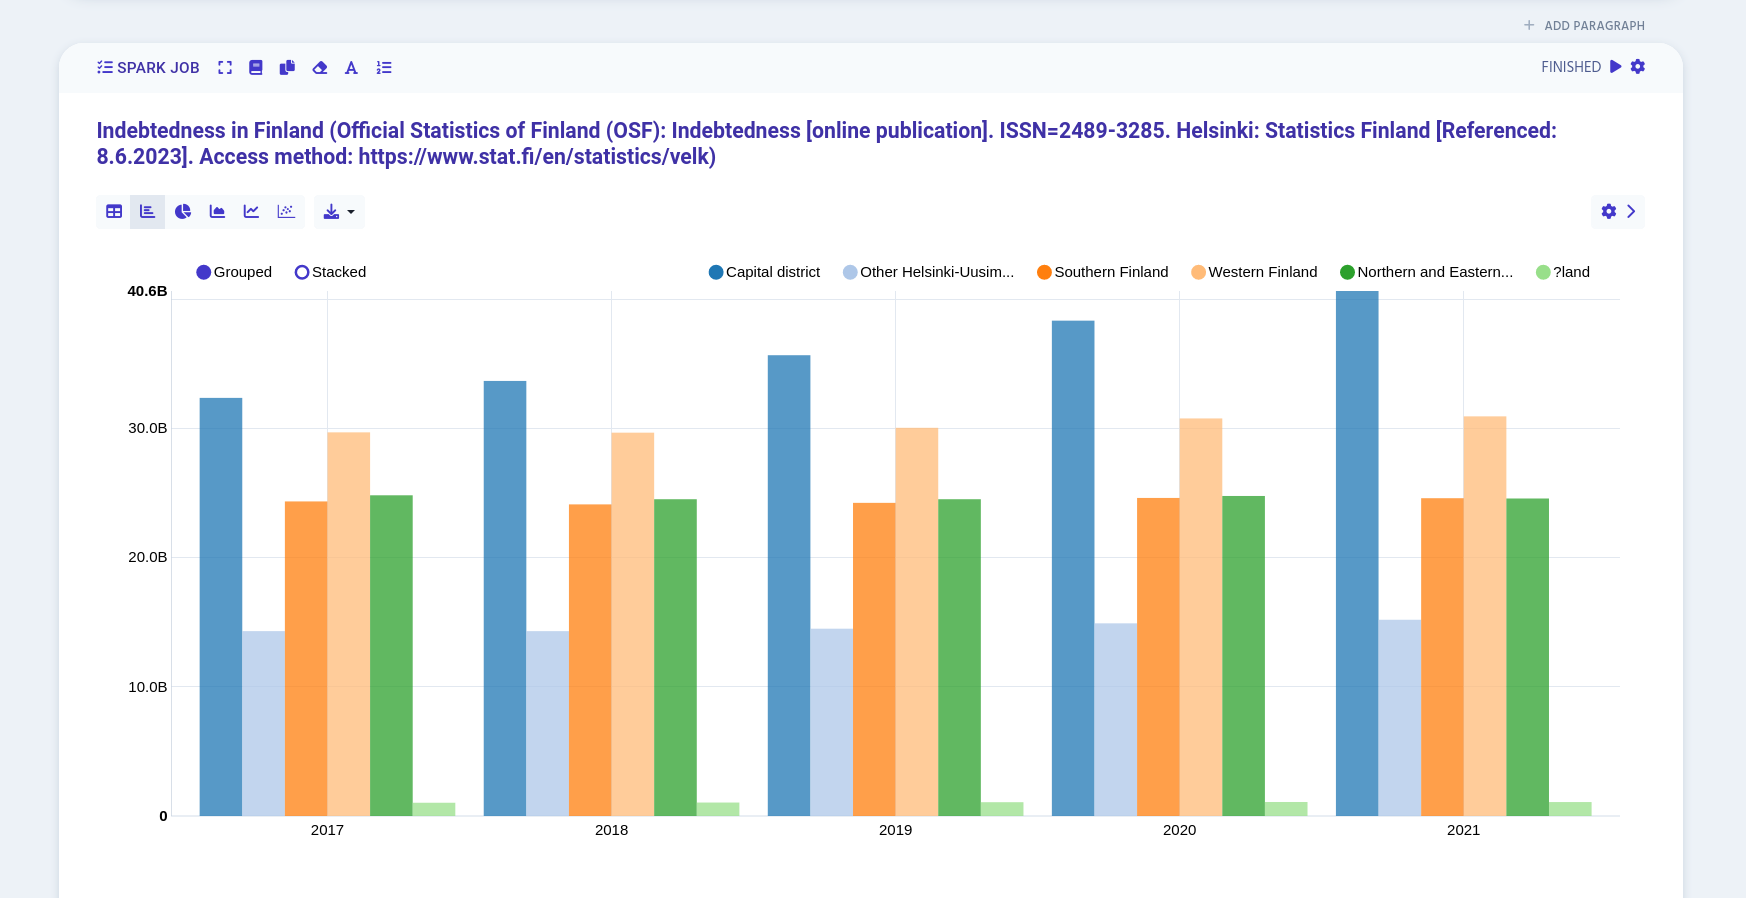Switch to scatter chart view
Viewport: 1746px width, 898px height.
pyautogui.click(x=286, y=212)
